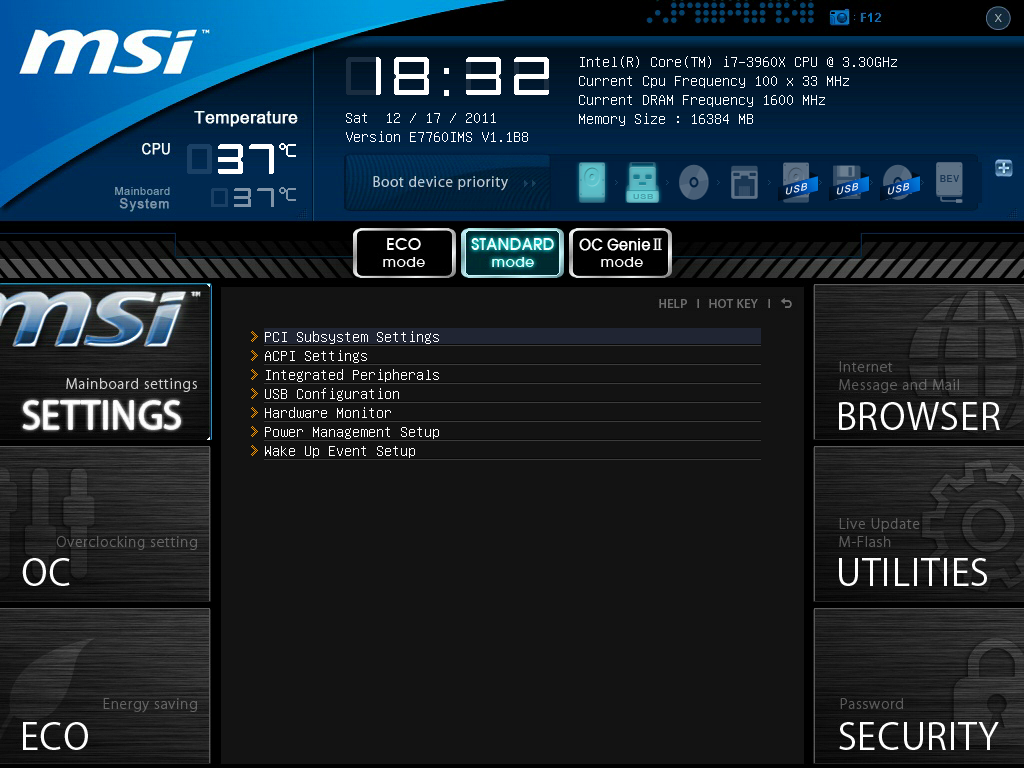Open the ECO energy saving panel

(x=105, y=686)
